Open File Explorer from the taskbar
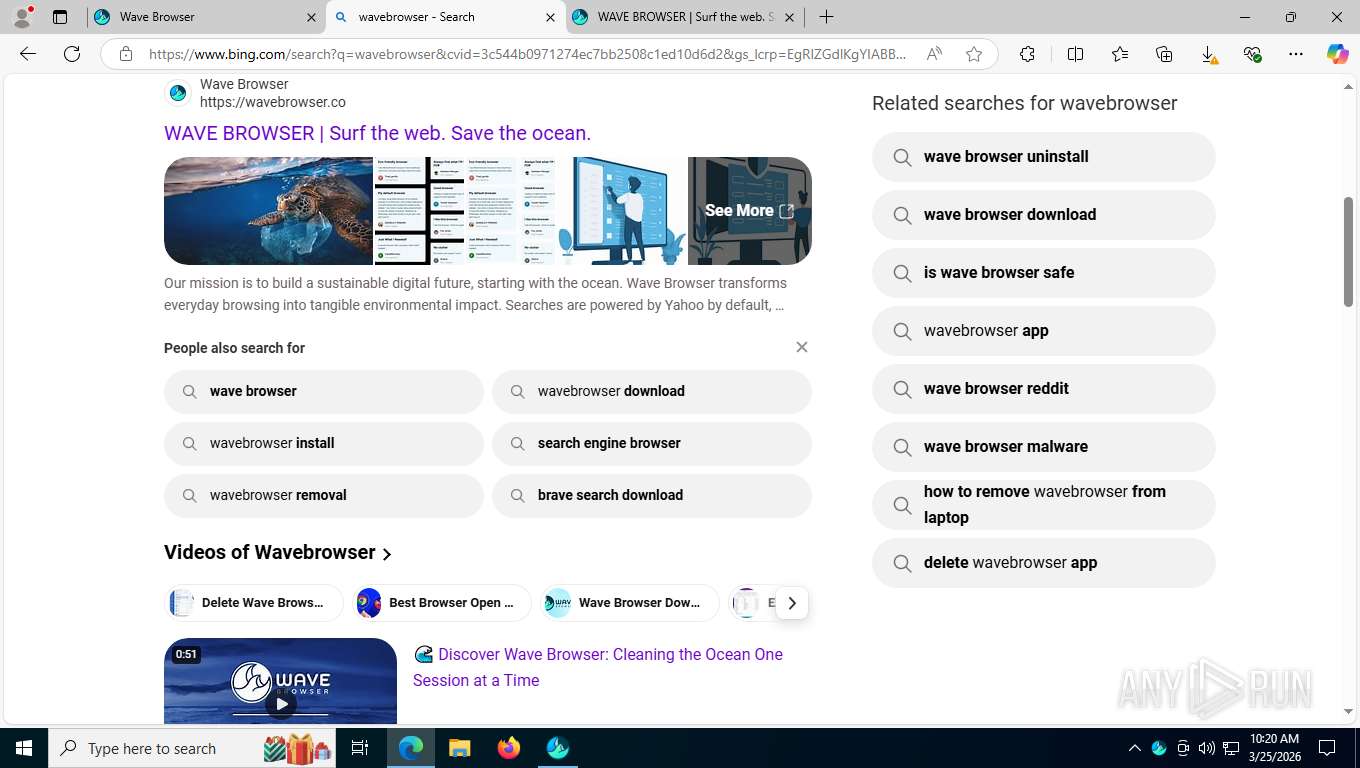 (459, 748)
